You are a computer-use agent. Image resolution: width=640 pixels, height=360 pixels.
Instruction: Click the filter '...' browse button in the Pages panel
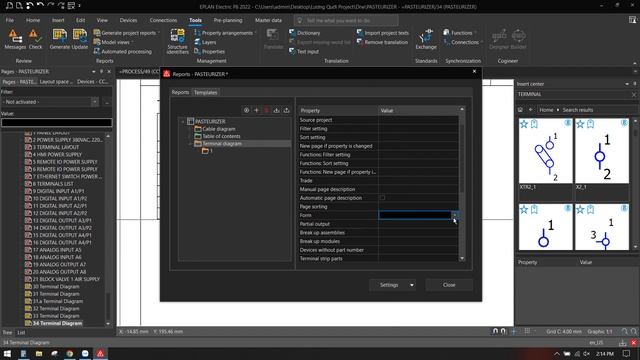pyautogui.click(x=107, y=102)
